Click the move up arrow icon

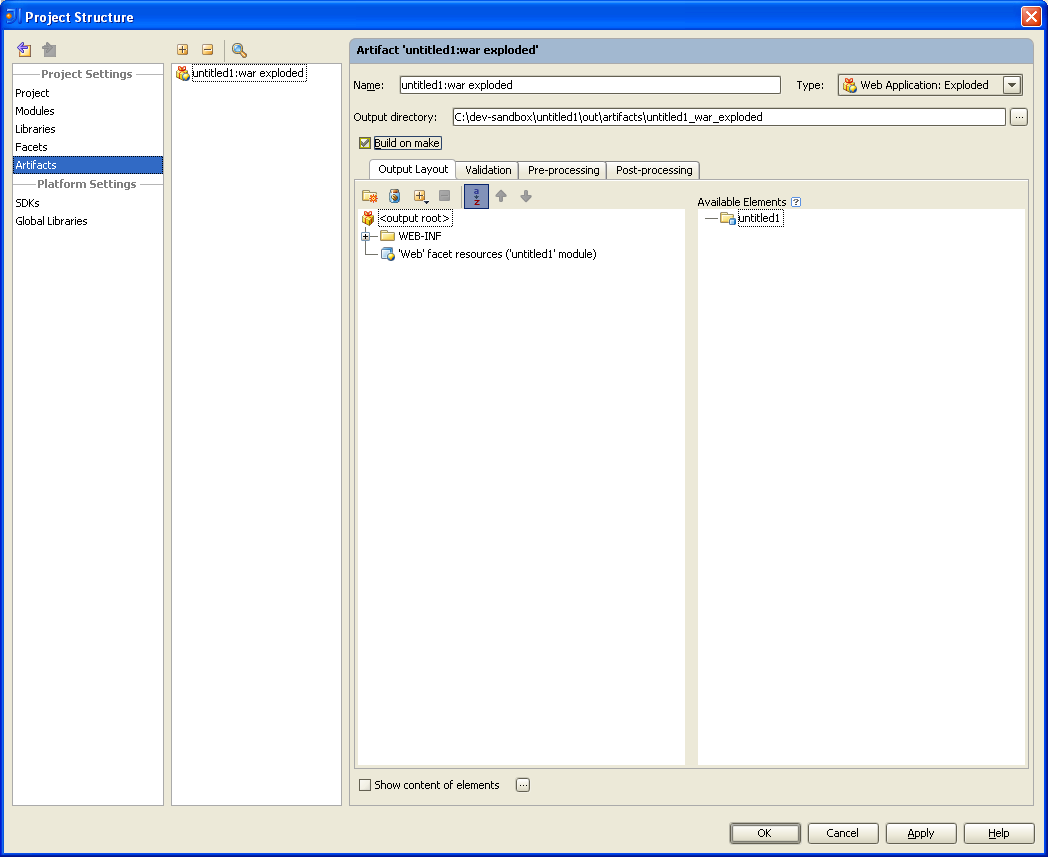click(x=501, y=196)
